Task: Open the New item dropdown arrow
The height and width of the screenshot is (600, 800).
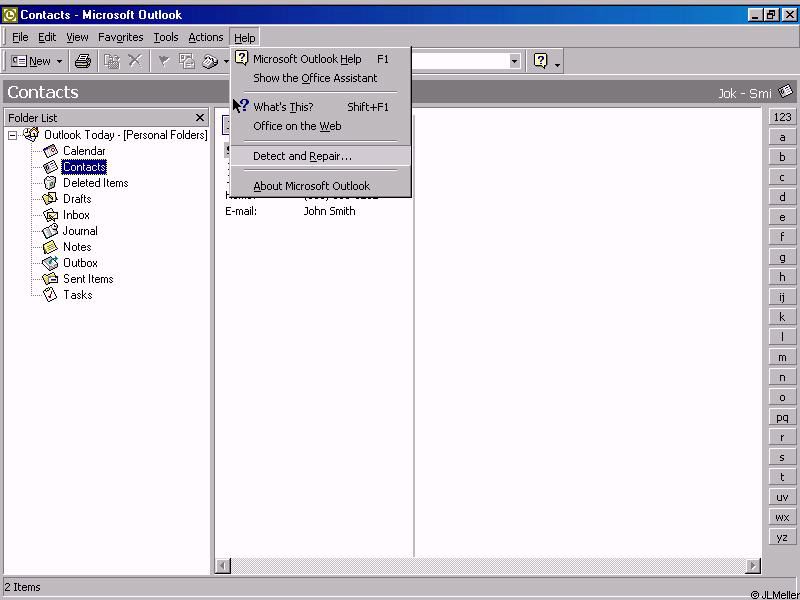Action: 59,62
